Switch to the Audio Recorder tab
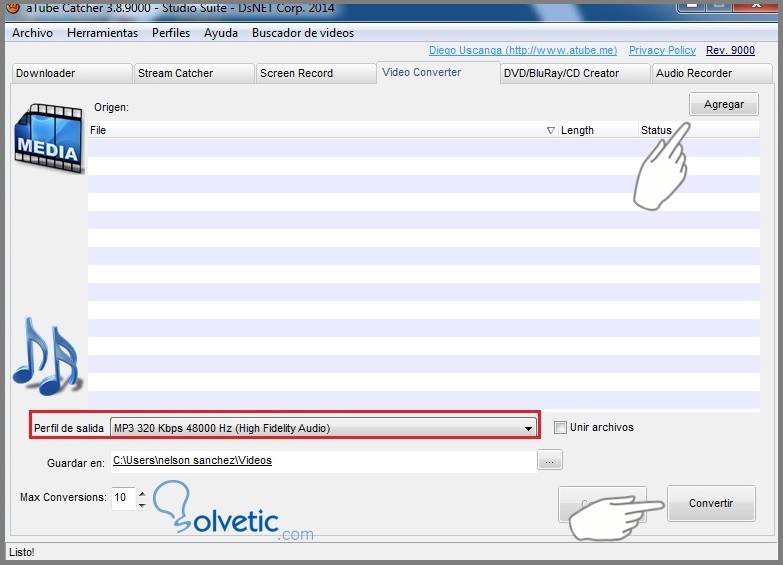The image size is (783, 565). pos(712,73)
